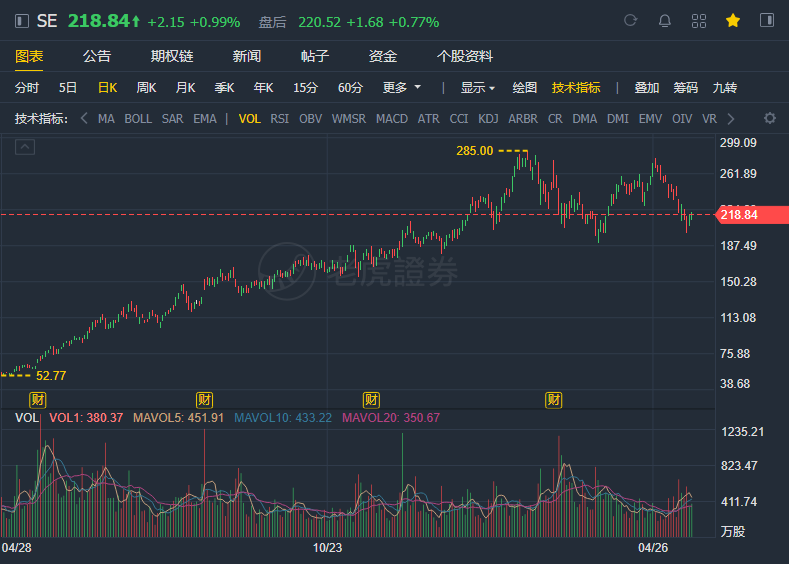Toggle the 技术指标 button
This screenshot has height=564, width=789.
point(576,88)
